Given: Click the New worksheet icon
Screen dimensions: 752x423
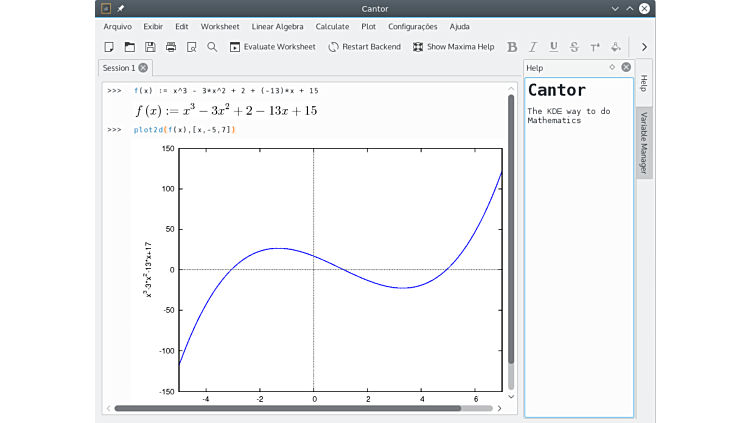Looking at the screenshot, I should [109, 47].
